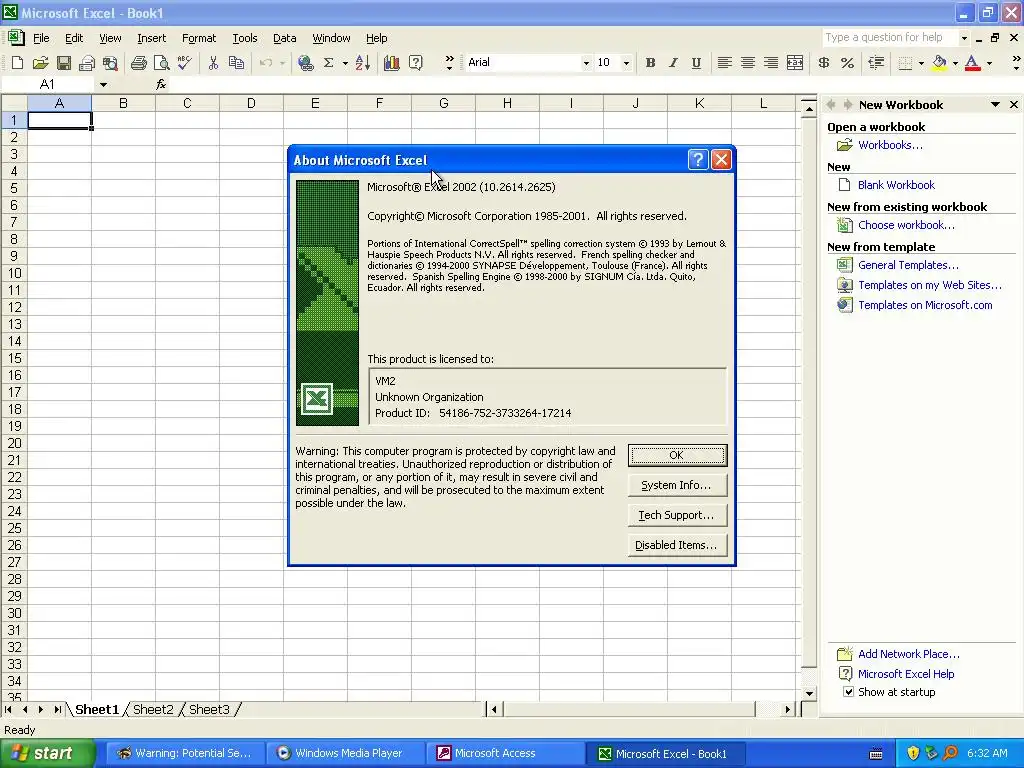This screenshot has height=768, width=1024.
Task: Click the Print icon in the toolbar
Action: coord(138,63)
